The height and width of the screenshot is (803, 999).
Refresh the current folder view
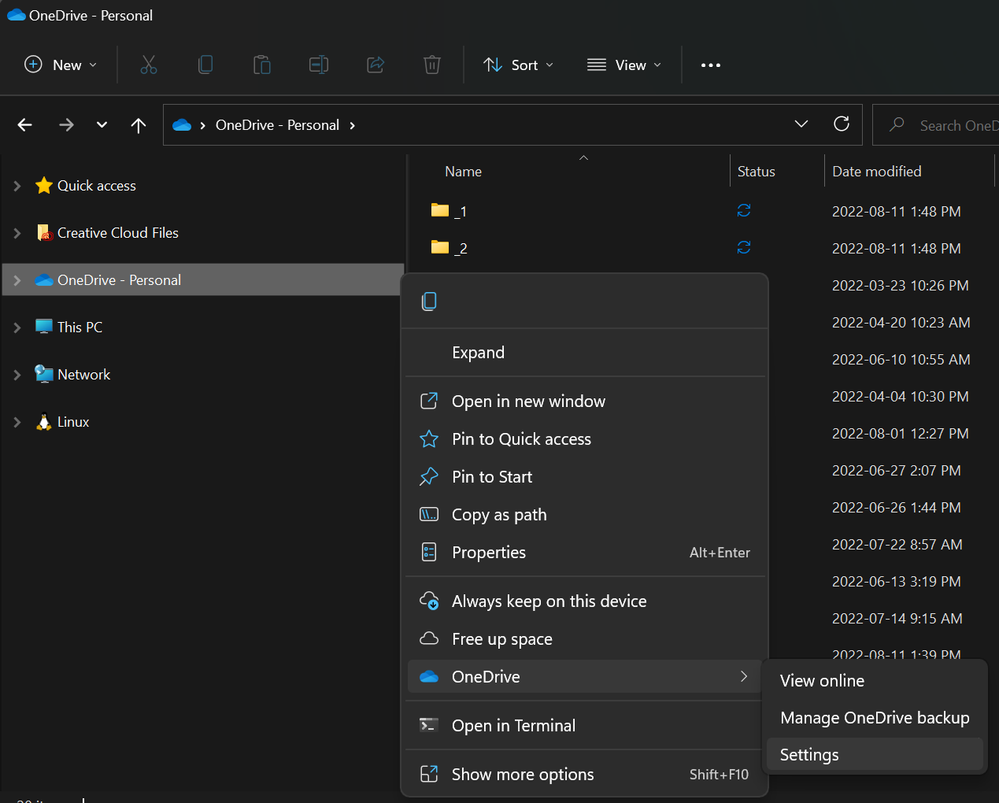point(841,125)
